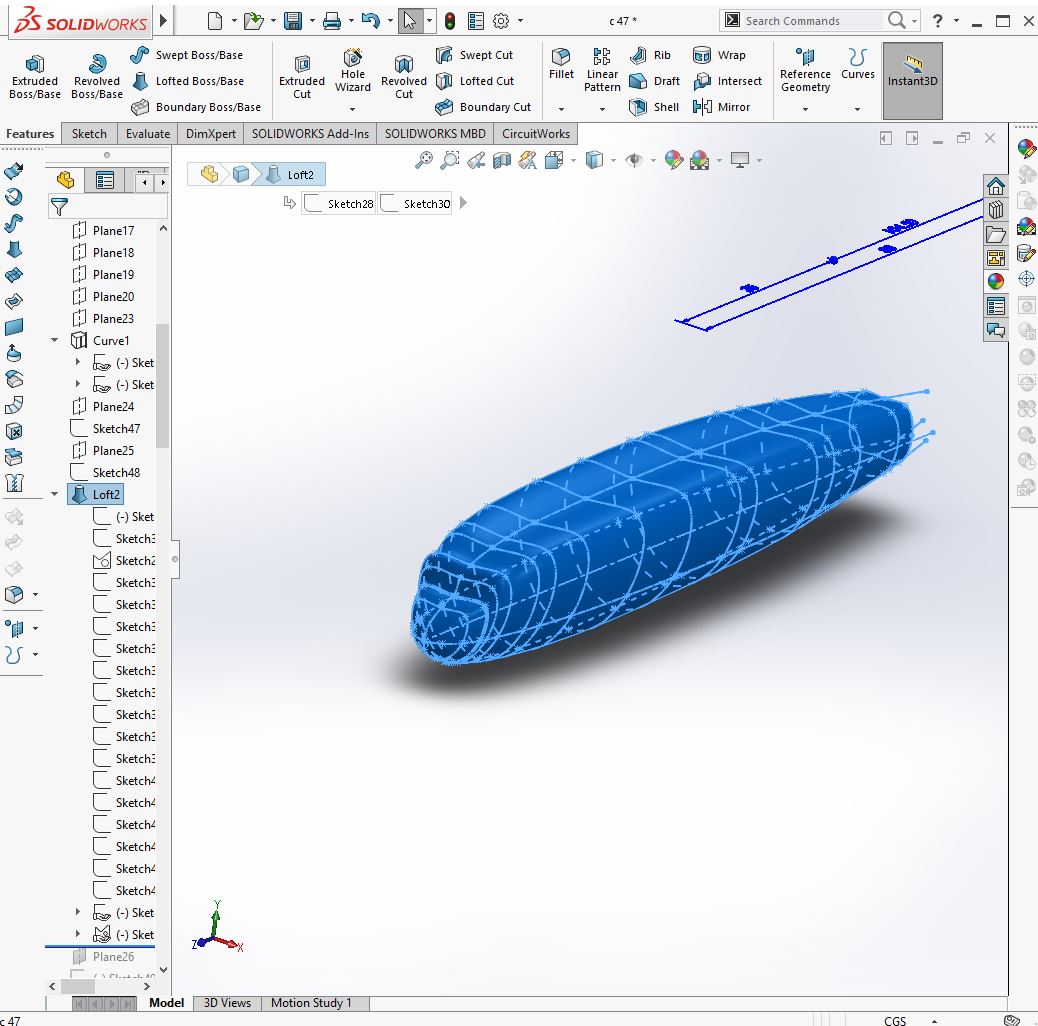Screen dimensions: 1038x1026
Task: Open Appearances, Scenes task pane tab
Action: point(996,281)
